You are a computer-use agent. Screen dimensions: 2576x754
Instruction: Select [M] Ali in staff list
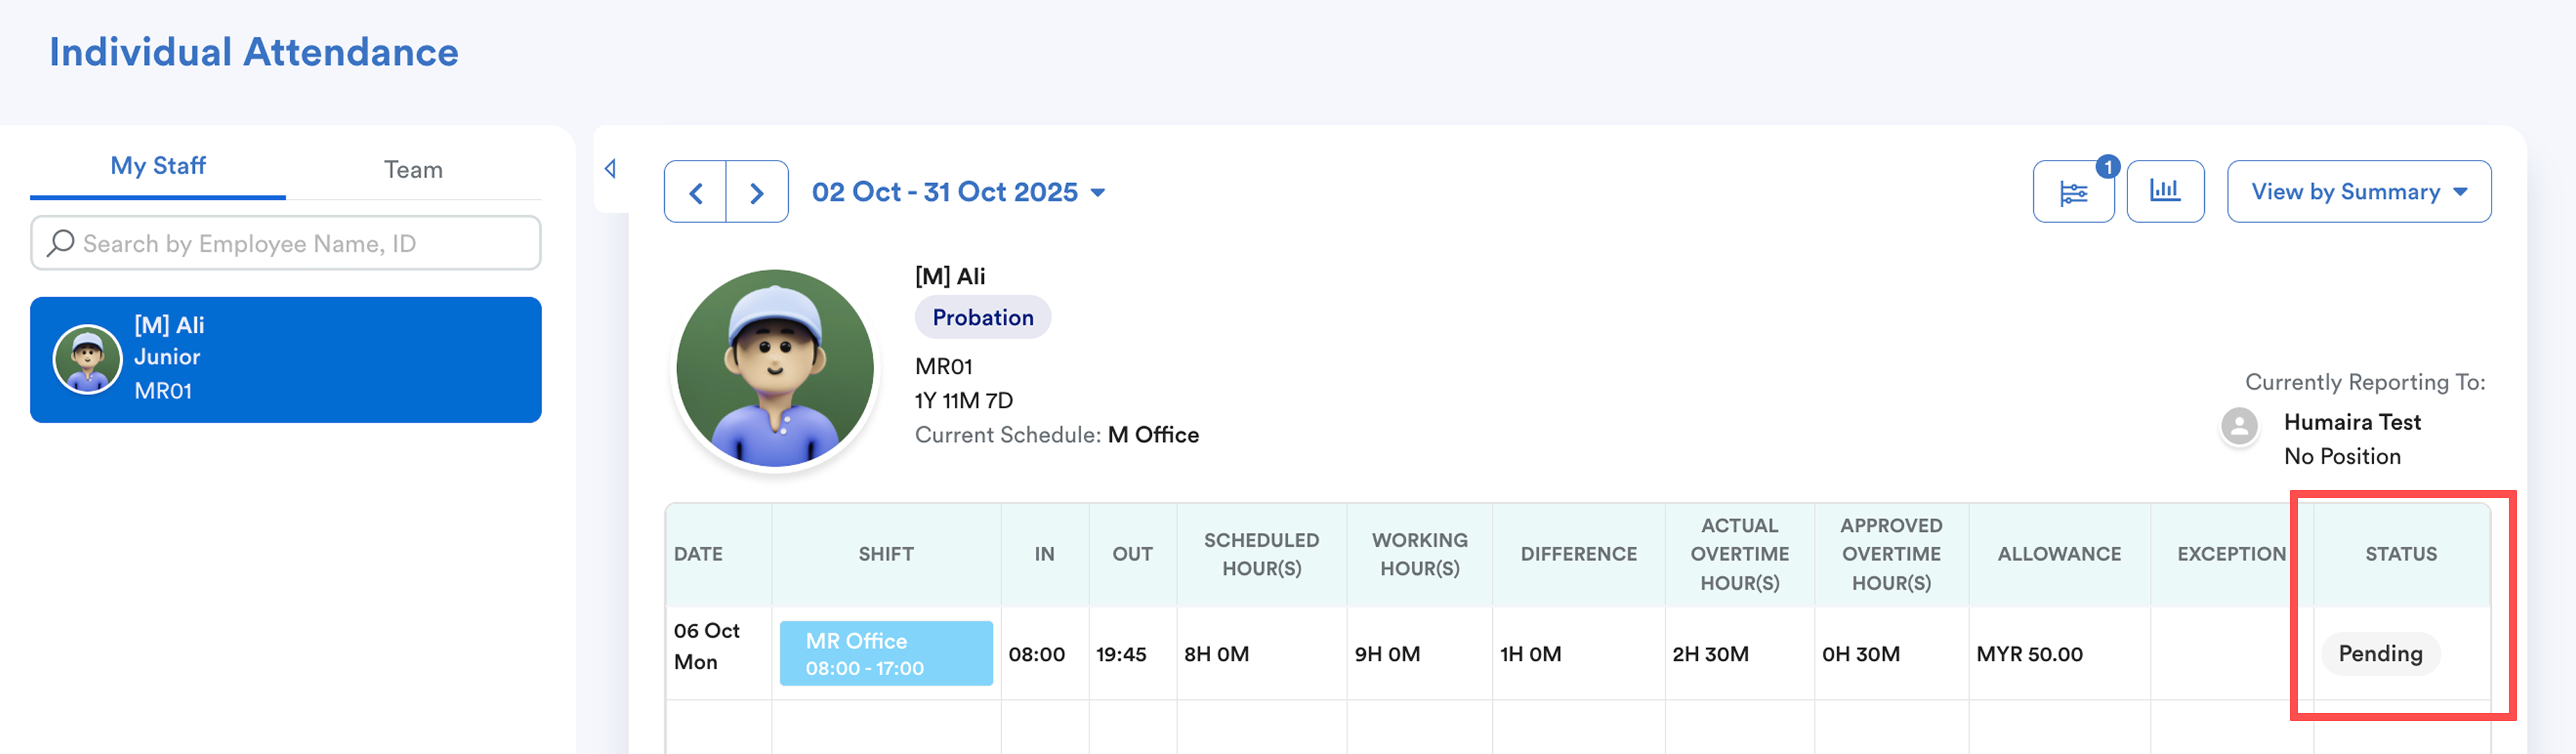pos(285,359)
